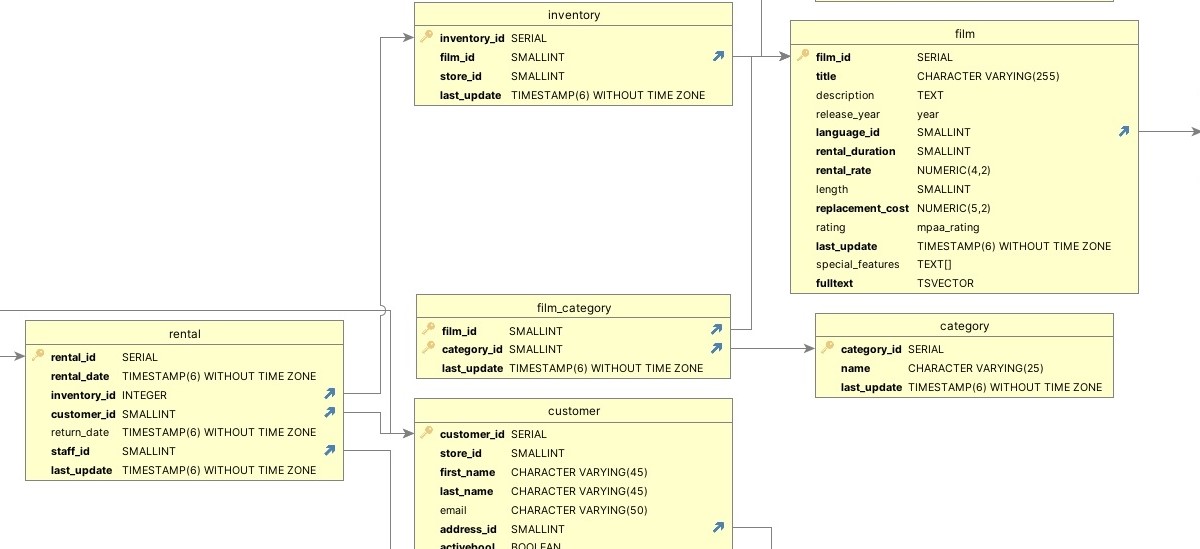Click the mpaa_rating data type in film

(948, 227)
